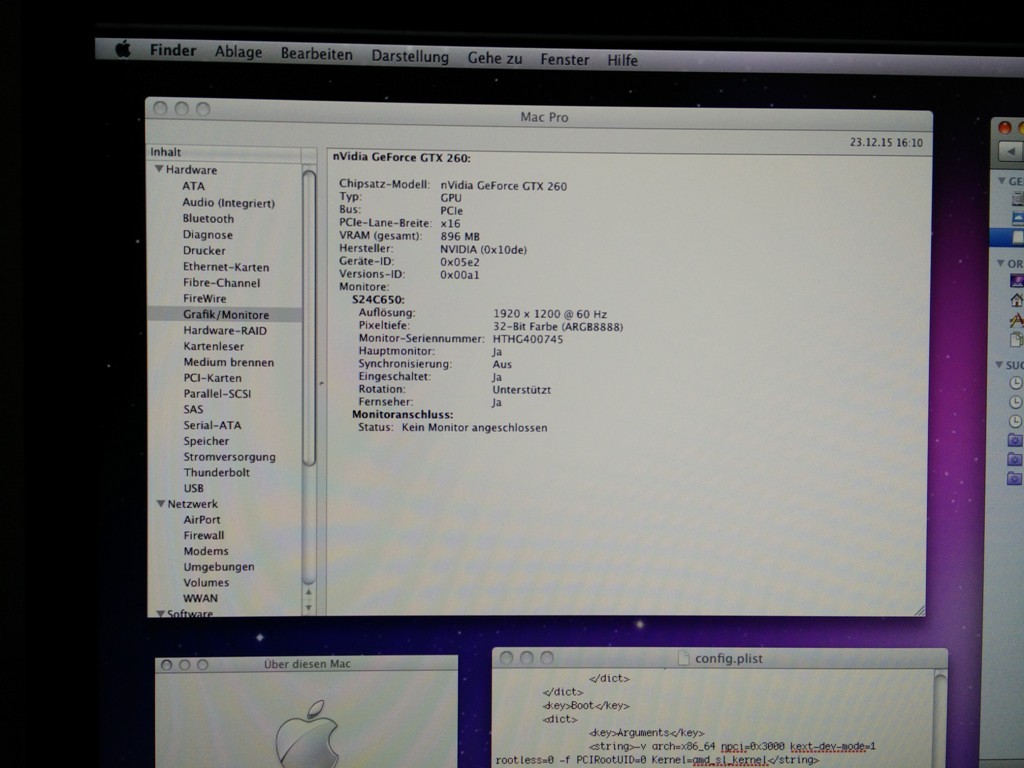Select the Documents icon in Finder sidebar

1017,340
